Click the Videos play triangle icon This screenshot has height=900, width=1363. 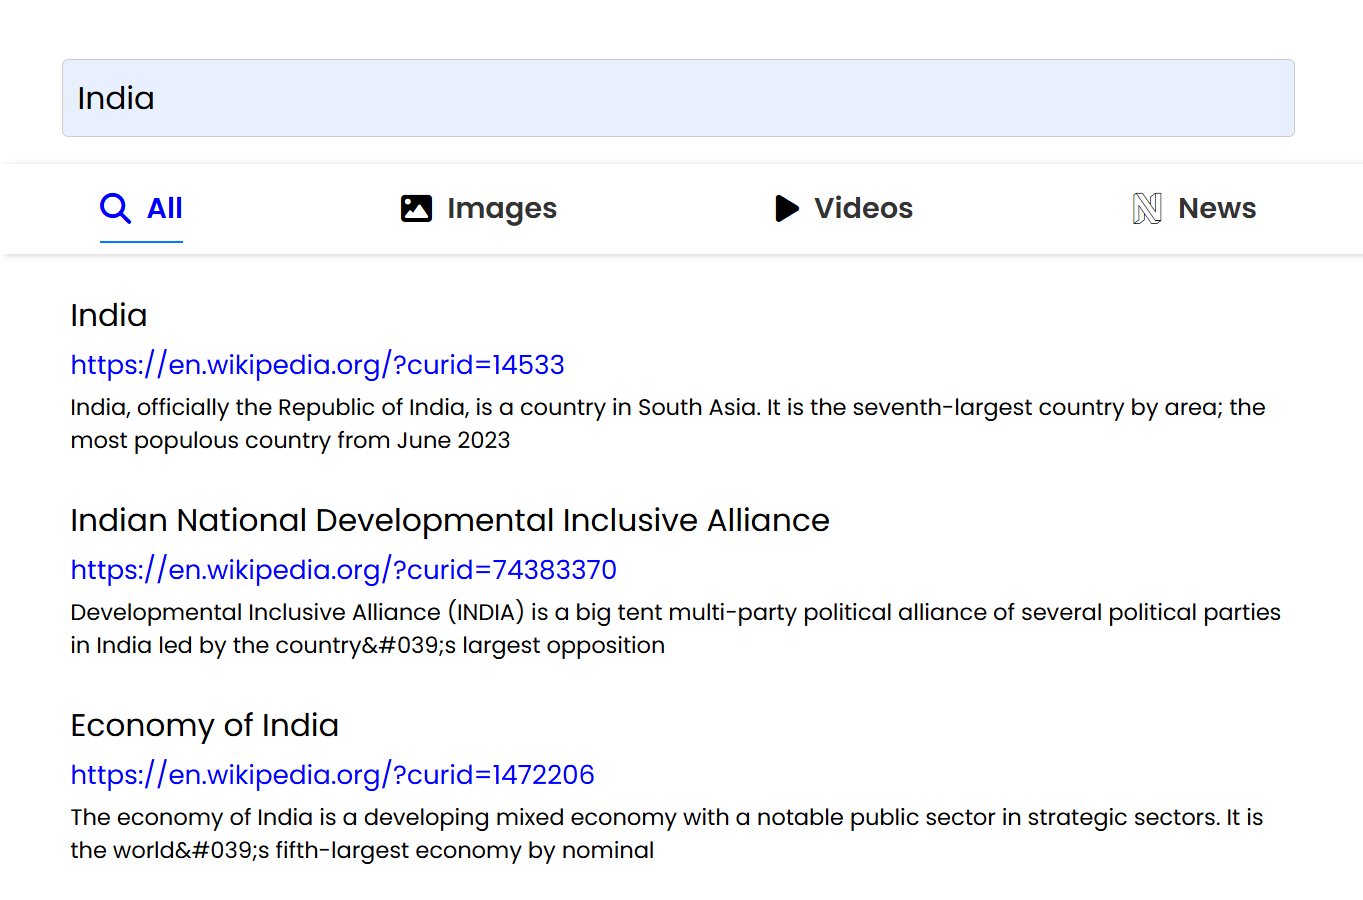[787, 208]
